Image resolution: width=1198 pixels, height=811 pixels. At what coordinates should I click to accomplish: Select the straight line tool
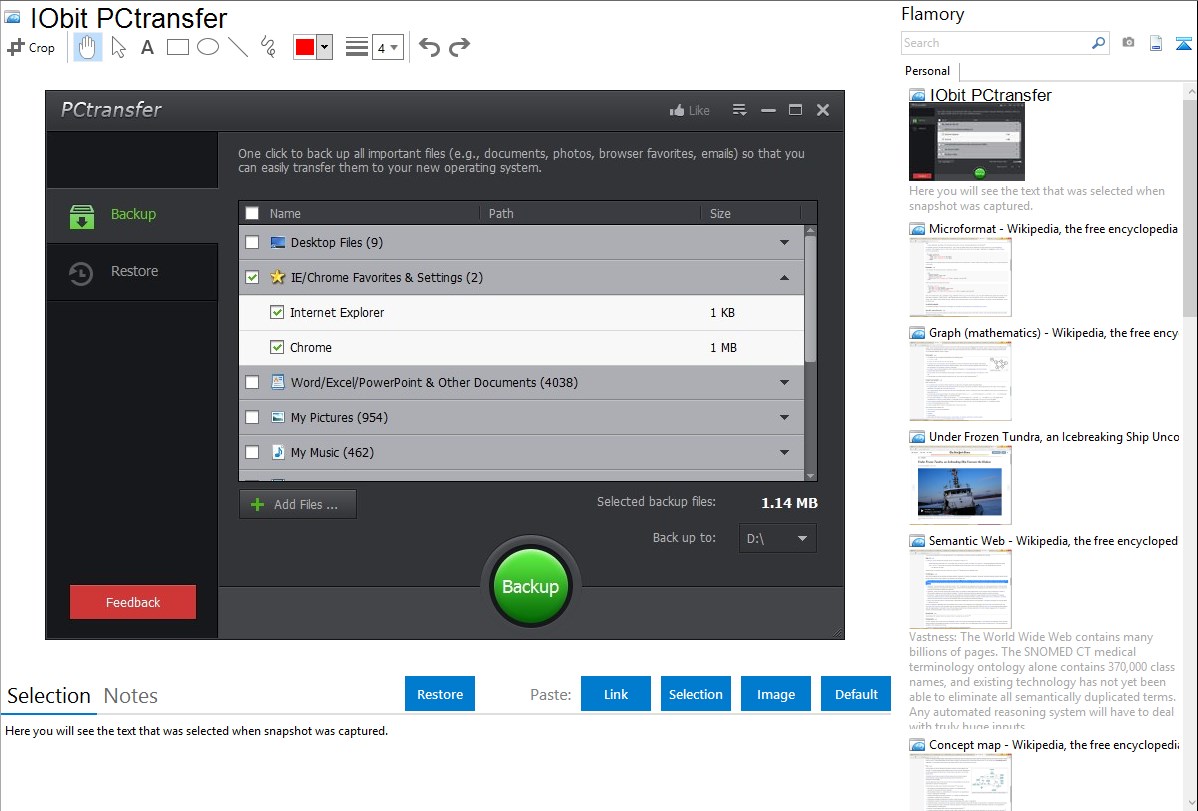238,47
